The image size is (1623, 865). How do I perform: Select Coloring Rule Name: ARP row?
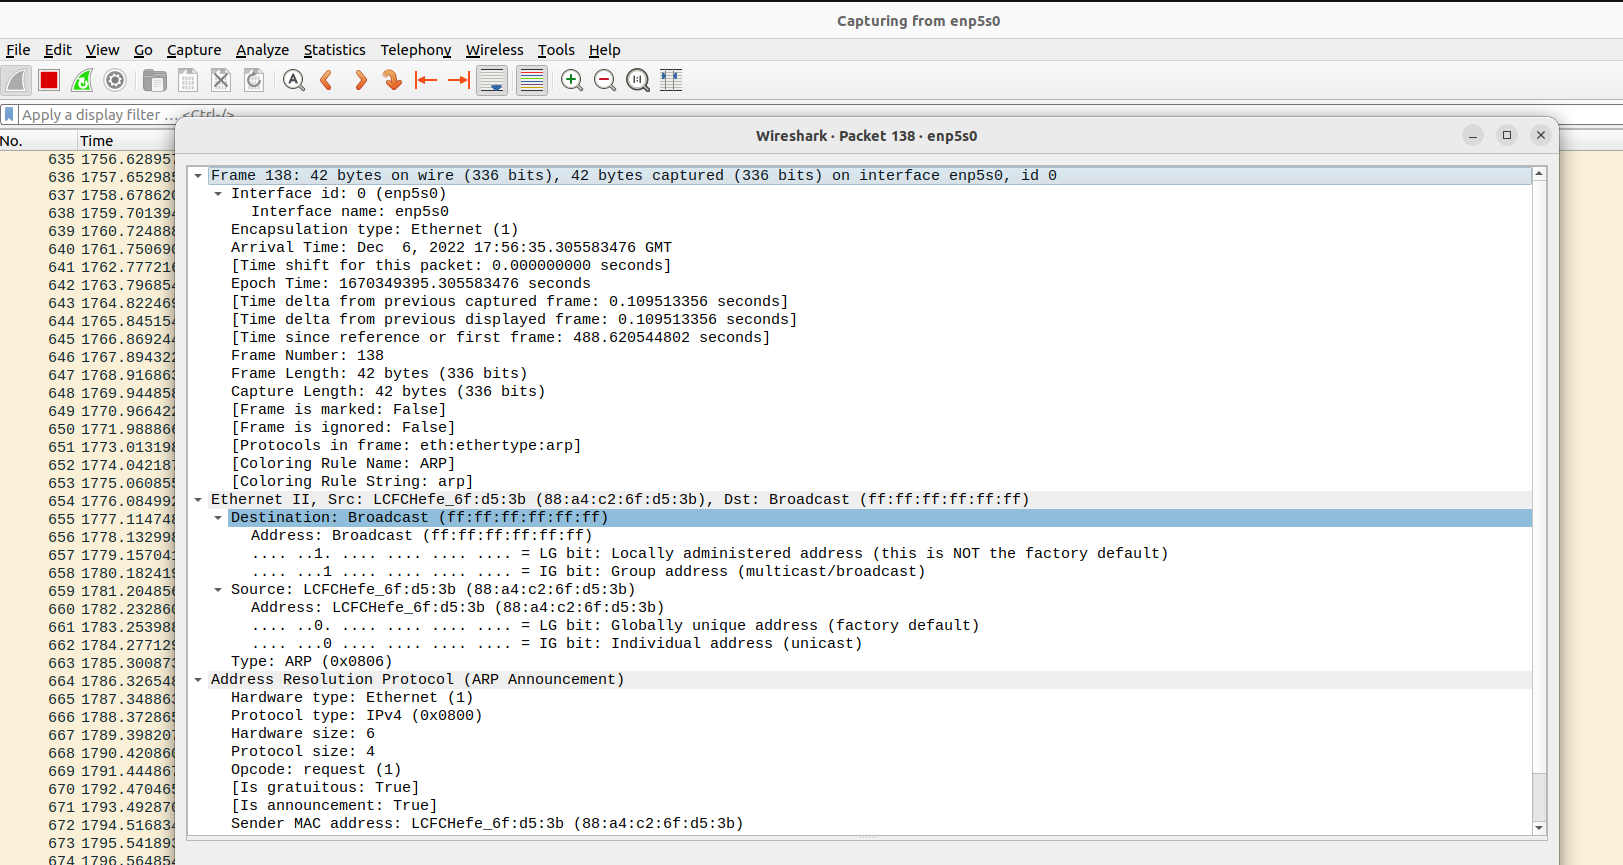[860, 464]
